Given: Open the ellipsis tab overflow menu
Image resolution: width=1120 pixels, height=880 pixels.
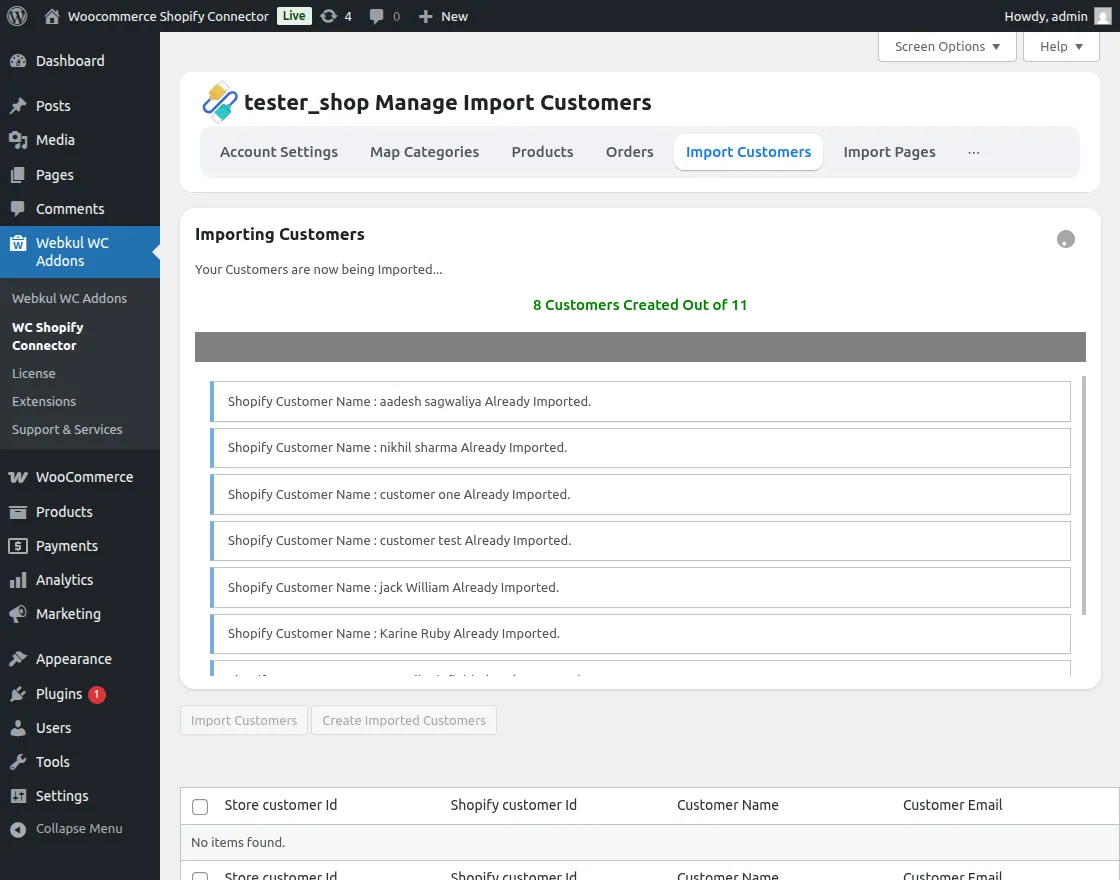Looking at the screenshot, I should [974, 151].
